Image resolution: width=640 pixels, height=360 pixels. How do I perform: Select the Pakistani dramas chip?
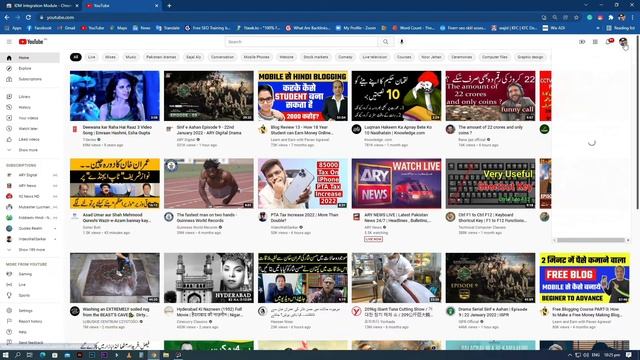tap(161, 57)
